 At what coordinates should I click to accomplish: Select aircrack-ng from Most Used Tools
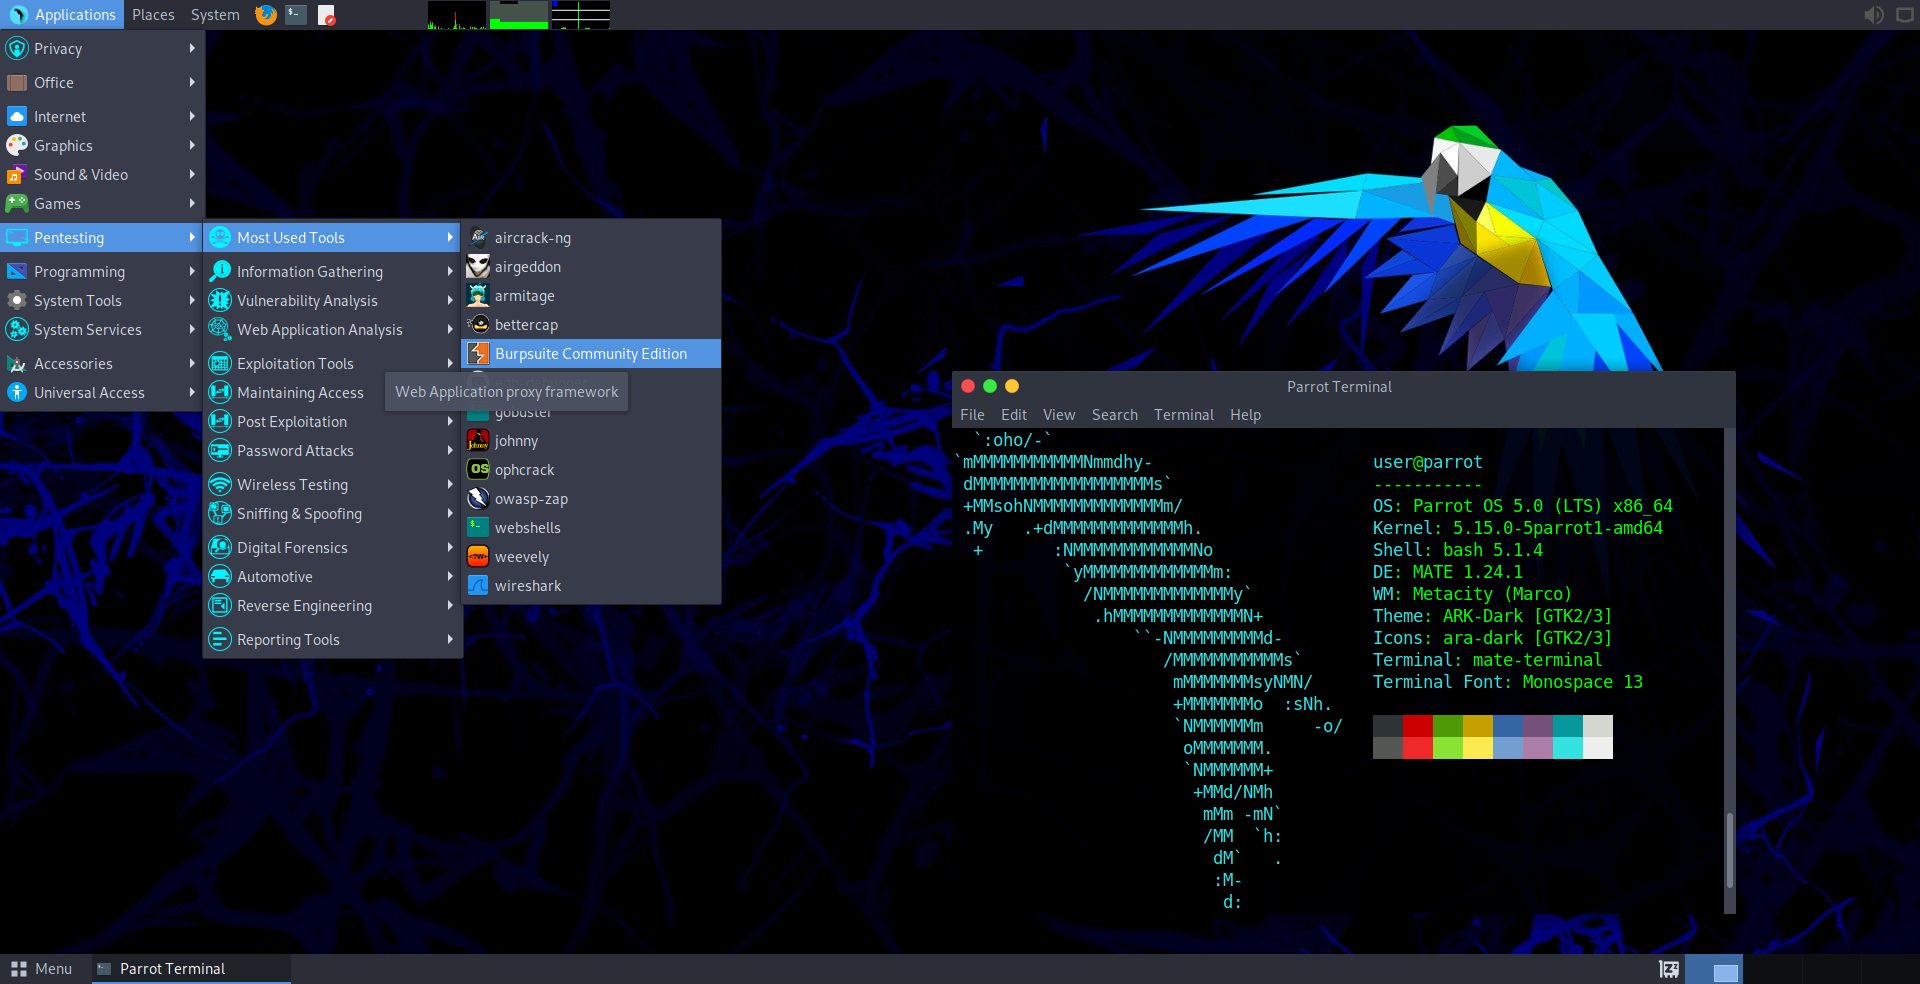(x=532, y=237)
